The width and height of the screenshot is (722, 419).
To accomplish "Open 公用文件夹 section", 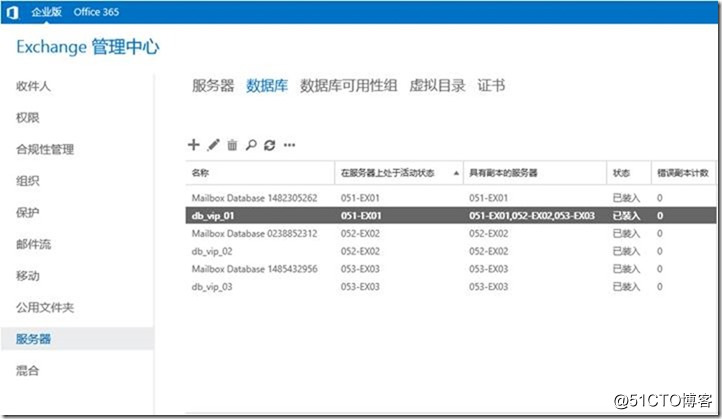I will pos(45,308).
